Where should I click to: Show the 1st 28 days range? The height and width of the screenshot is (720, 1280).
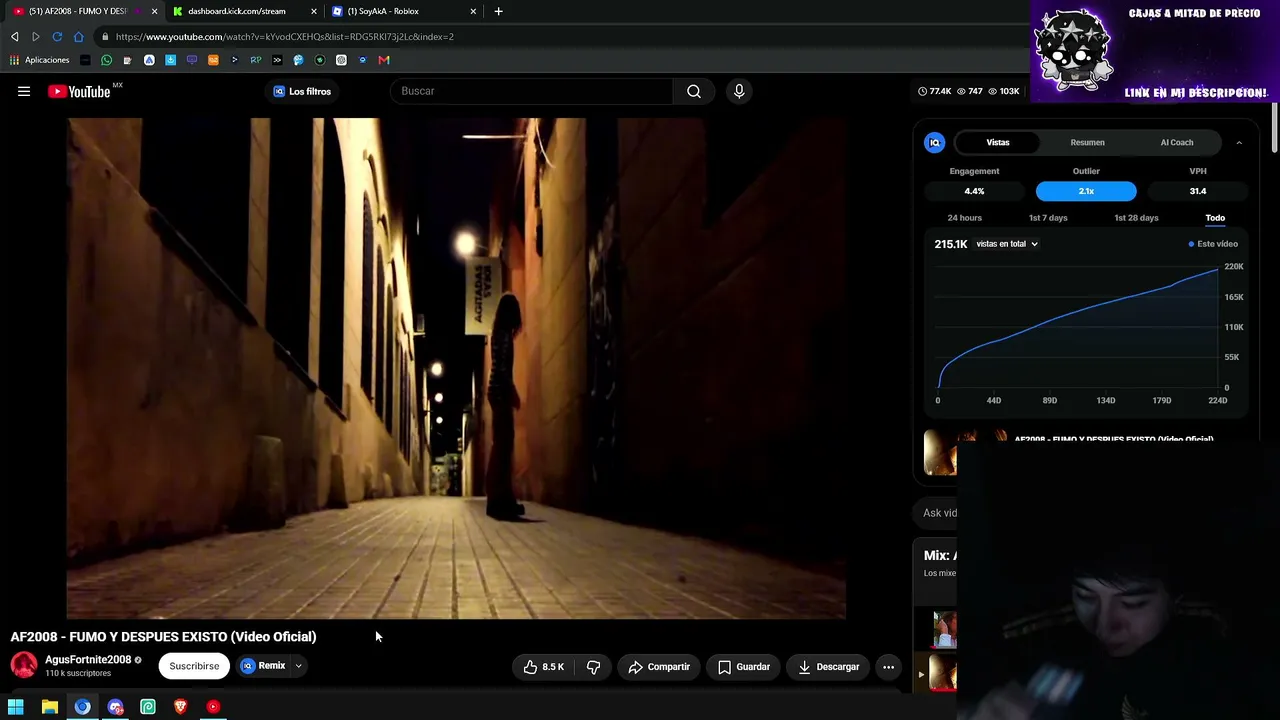[1136, 218]
